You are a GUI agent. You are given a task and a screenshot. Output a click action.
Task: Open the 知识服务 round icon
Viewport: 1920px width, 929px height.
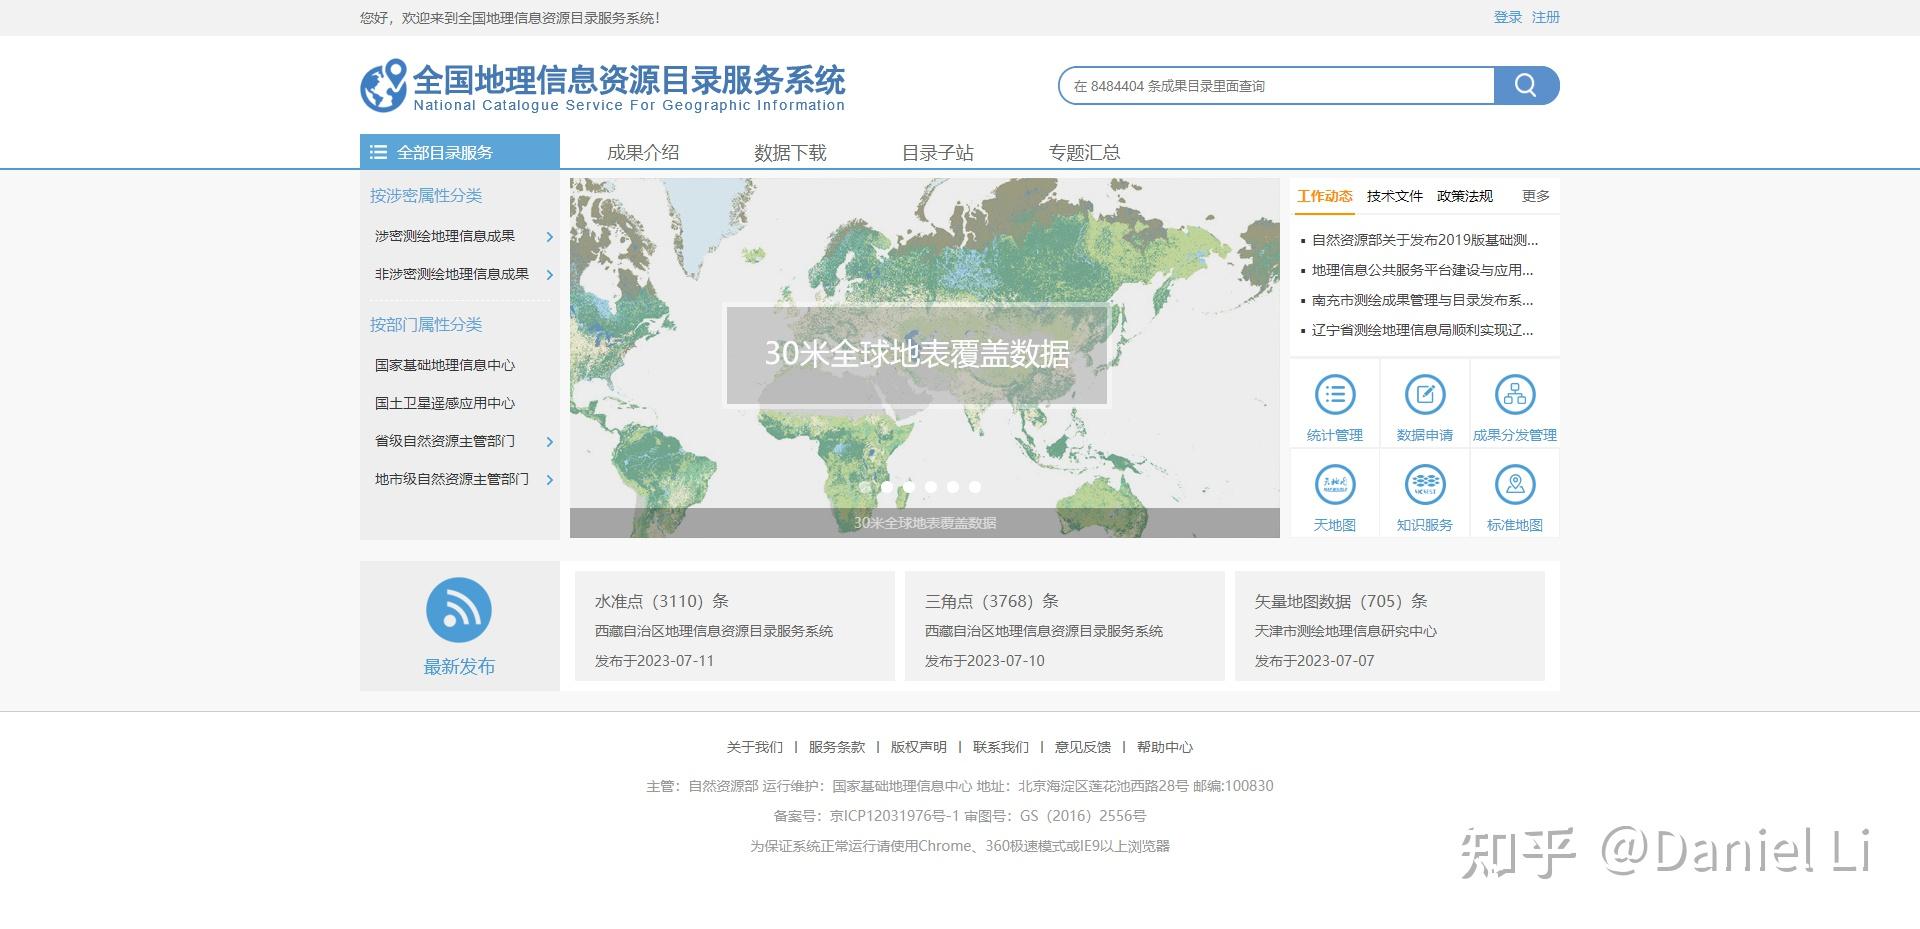(x=1425, y=485)
